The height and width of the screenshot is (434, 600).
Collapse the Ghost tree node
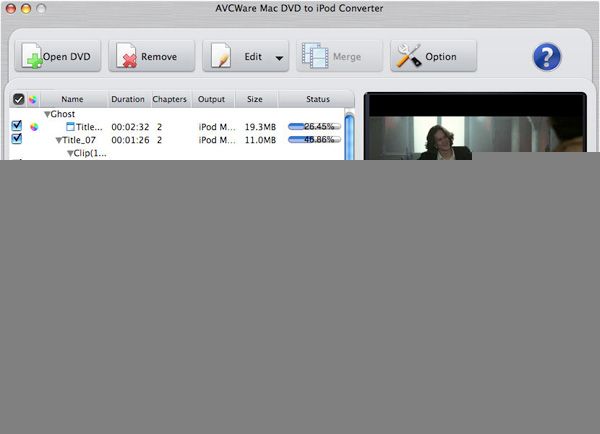pyautogui.click(x=47, y=114)
